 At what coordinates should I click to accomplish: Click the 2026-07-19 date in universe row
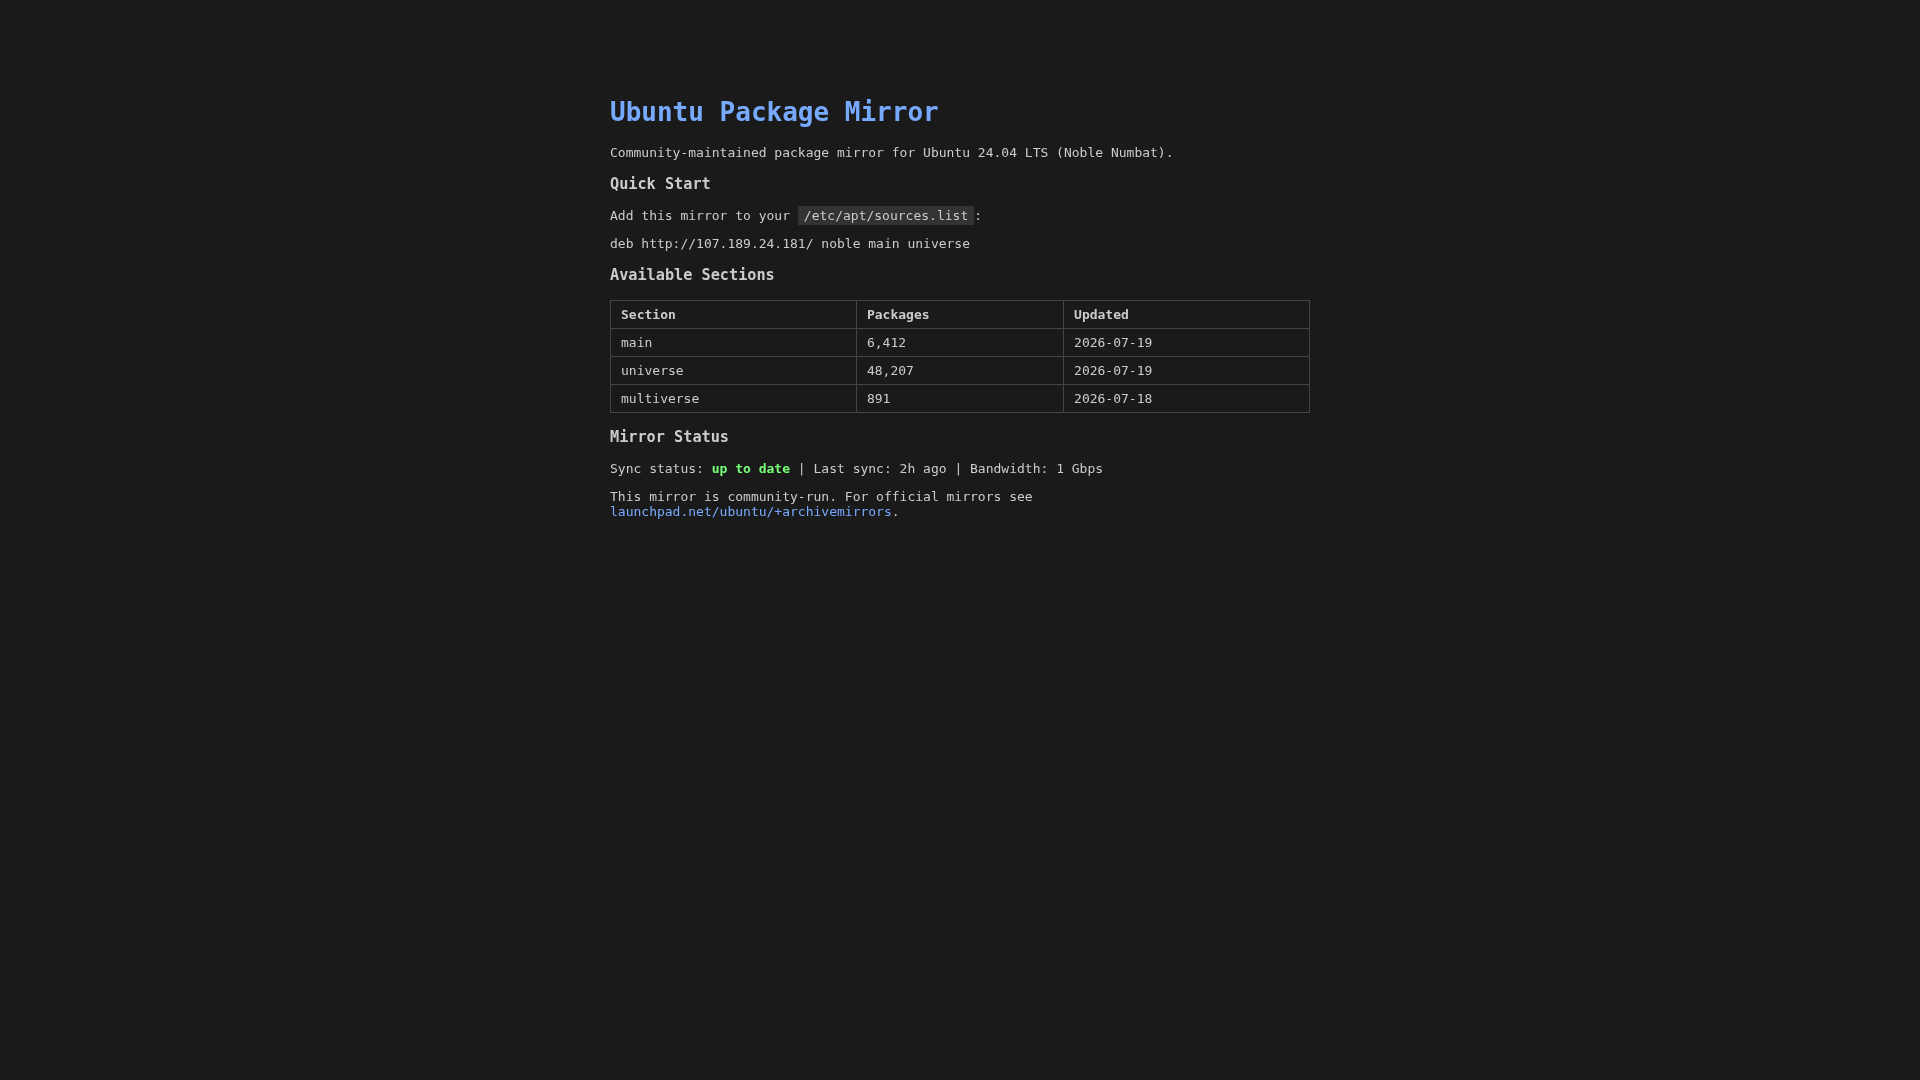(1113, 371)
